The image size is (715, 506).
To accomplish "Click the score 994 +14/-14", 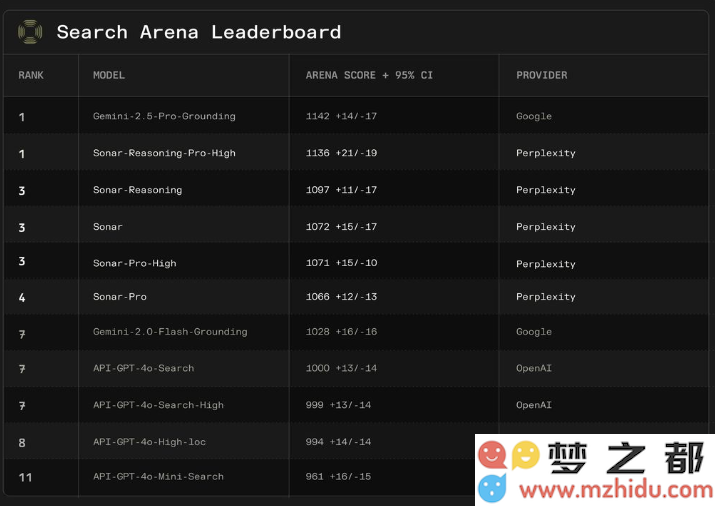I will [338, 442].
